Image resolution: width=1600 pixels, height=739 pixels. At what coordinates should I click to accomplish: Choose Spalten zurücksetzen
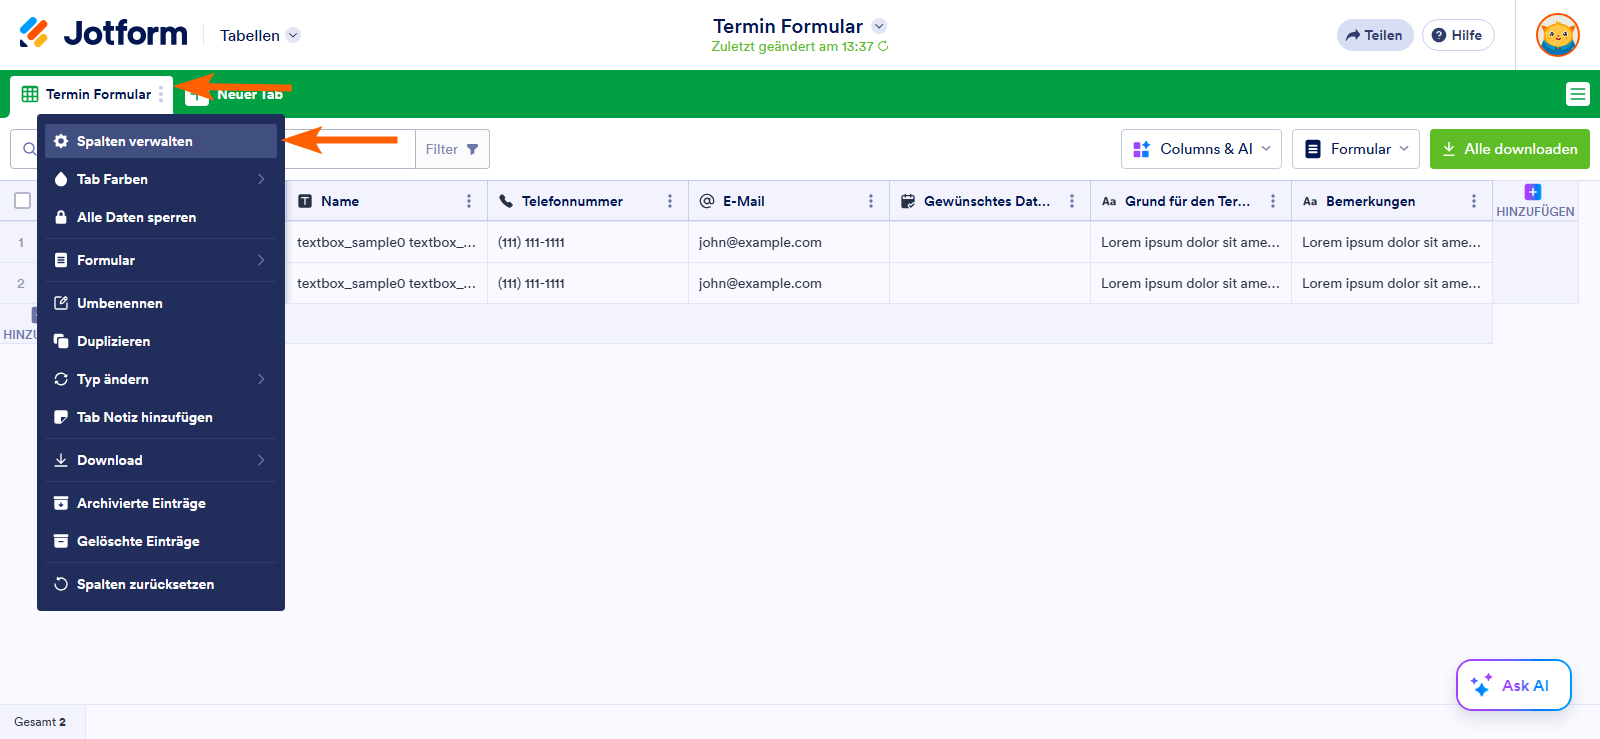pos(161,584)
